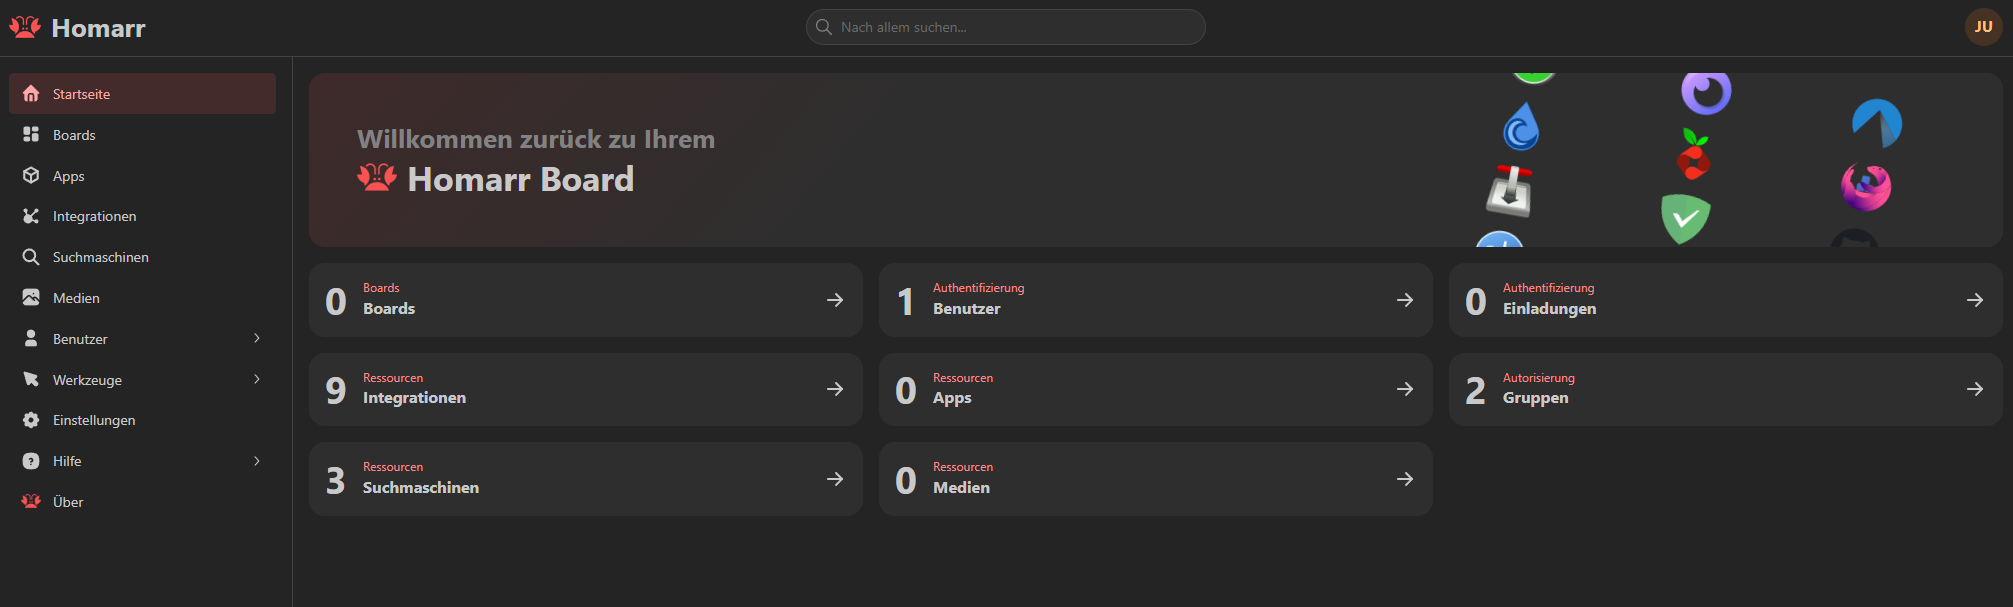2013x607 pixels.
Task: Click the Apps cube icon in sidebar
Action: (x=31, y=176)
